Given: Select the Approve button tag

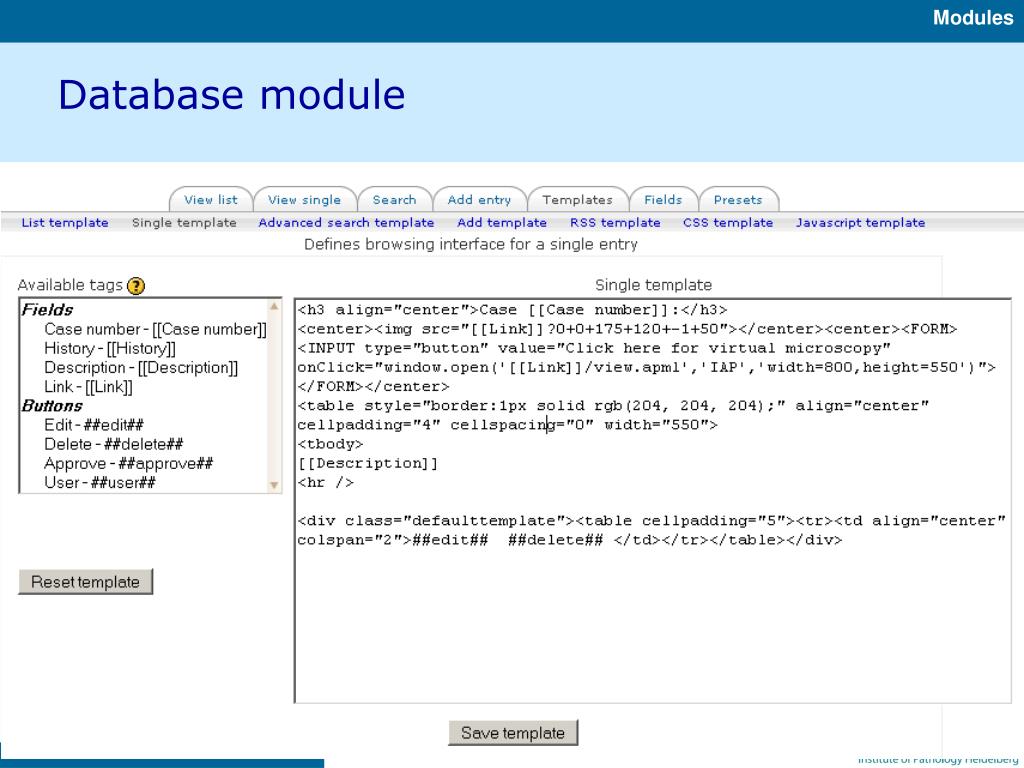Looking at the screenshot, I should click(x=128, y=463).
